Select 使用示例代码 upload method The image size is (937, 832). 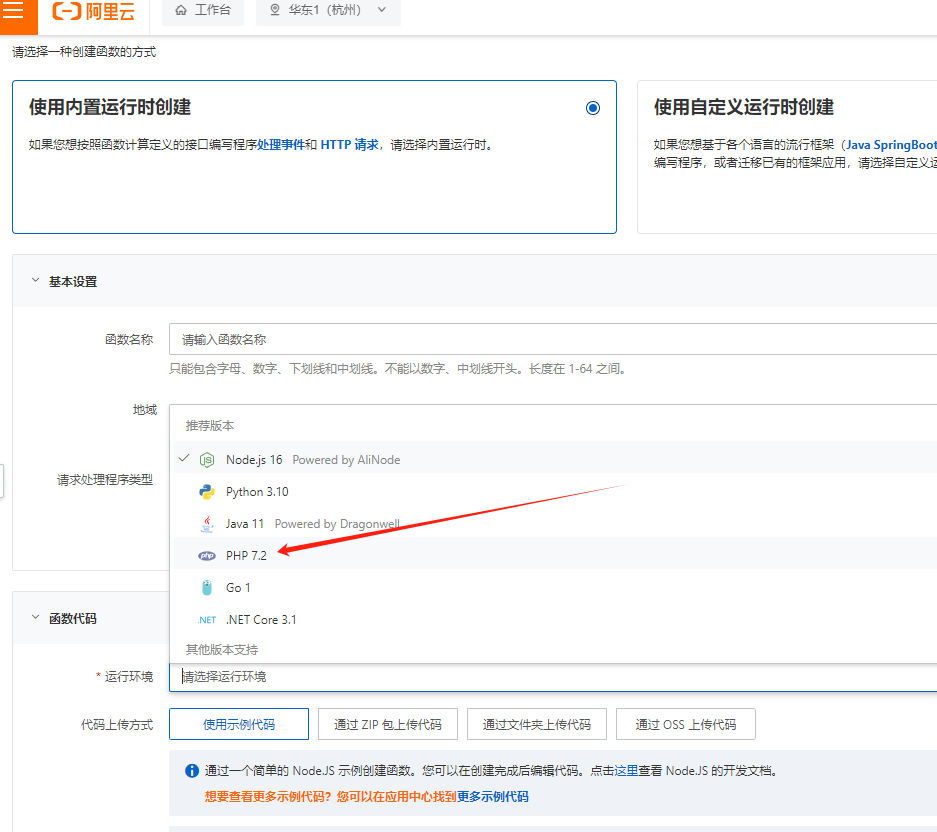239,724
